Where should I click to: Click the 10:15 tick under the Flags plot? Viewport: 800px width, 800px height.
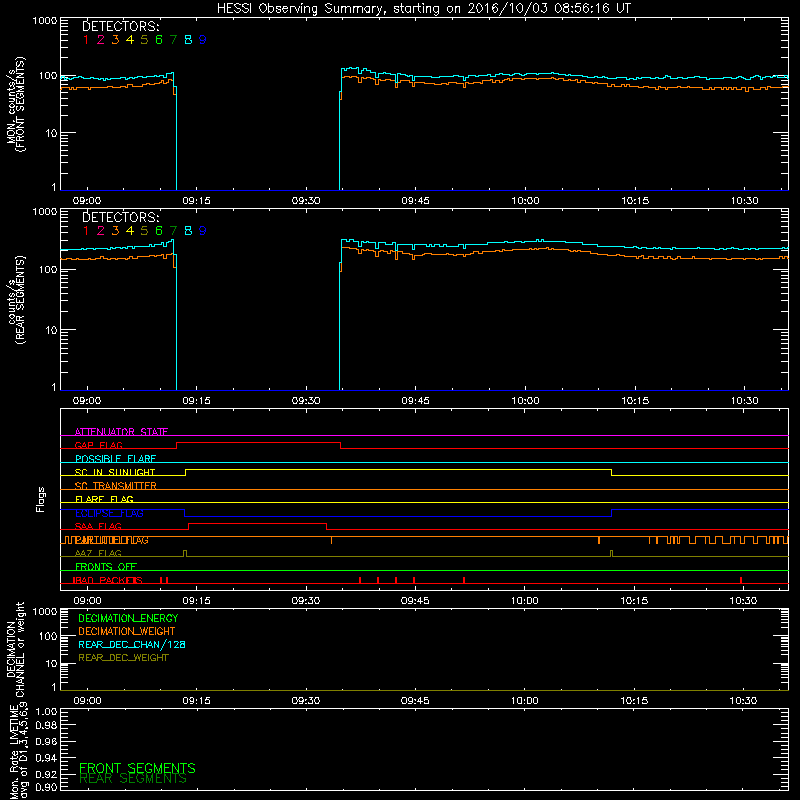coord(634,601)
